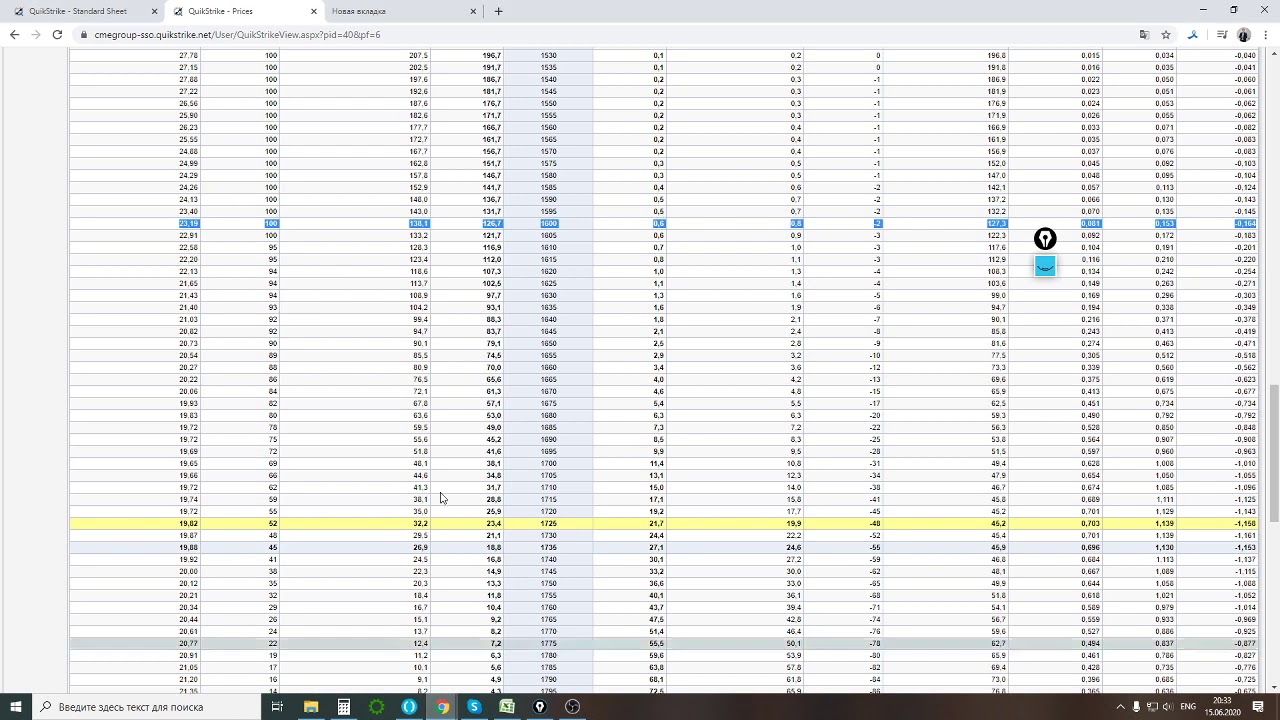Click strike 1600 in the selected blue row
This screenshot has height=720, width=1280.
coord(548,223)
